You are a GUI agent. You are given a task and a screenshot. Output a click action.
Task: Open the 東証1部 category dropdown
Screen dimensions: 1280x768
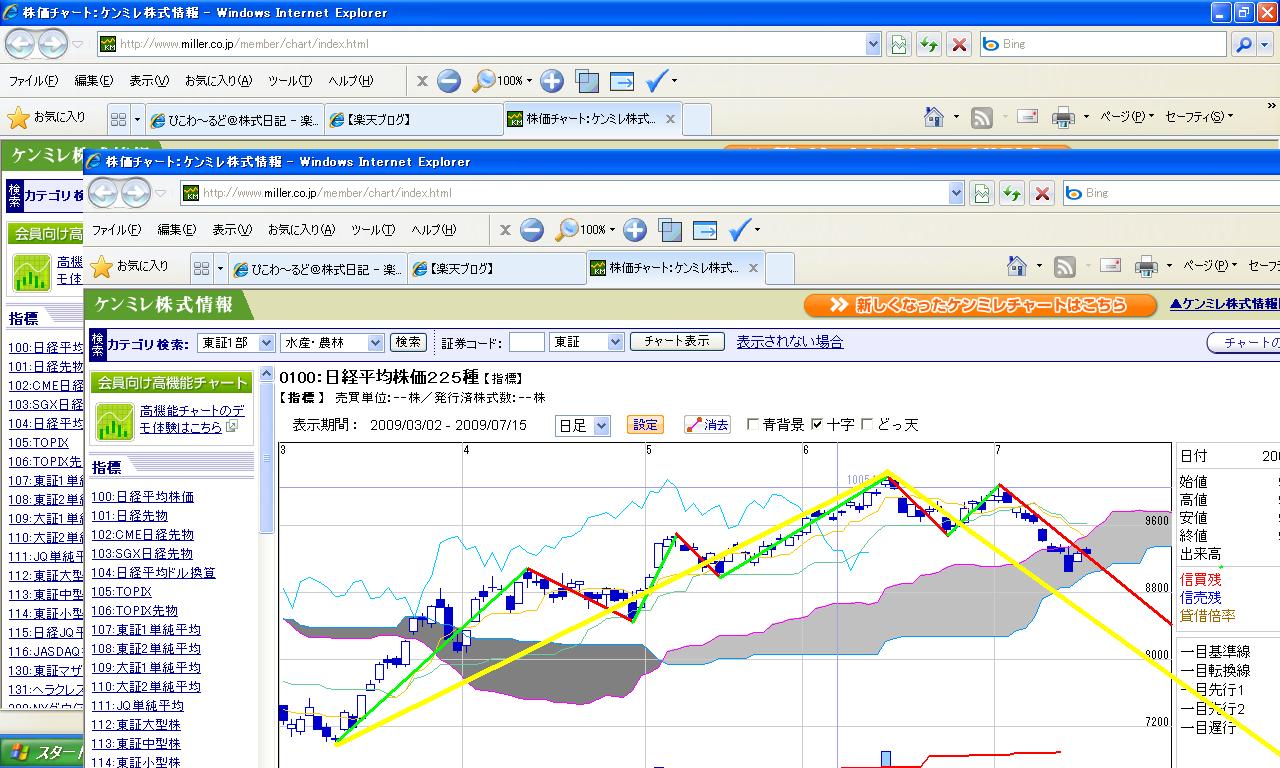236,343
